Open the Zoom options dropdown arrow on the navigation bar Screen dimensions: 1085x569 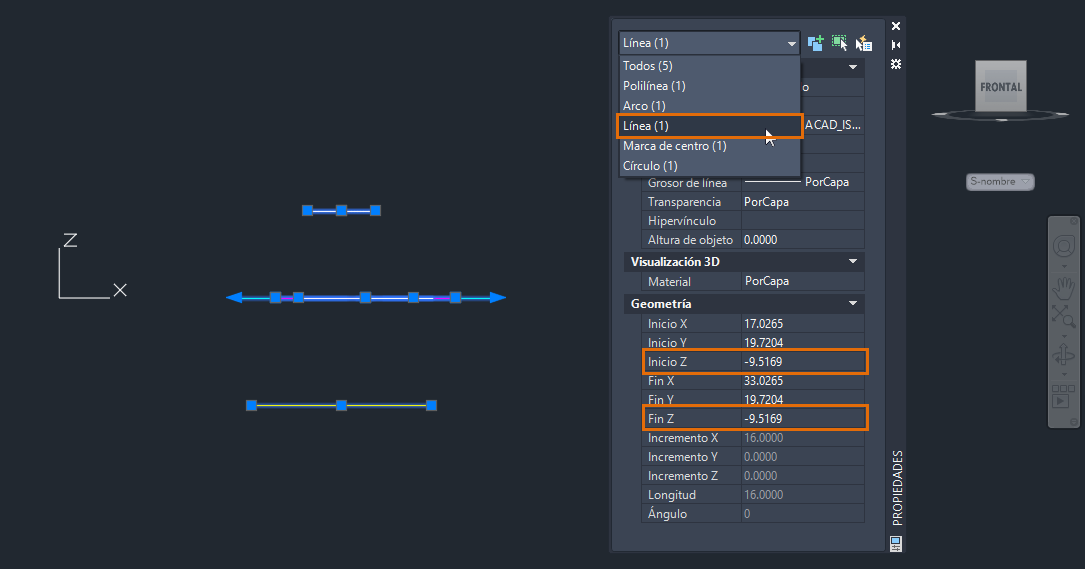tap(1064, 335)
